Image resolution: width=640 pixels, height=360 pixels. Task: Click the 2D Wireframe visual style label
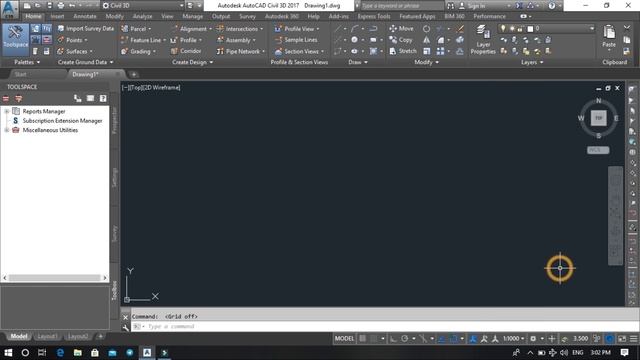coord(161,87)
